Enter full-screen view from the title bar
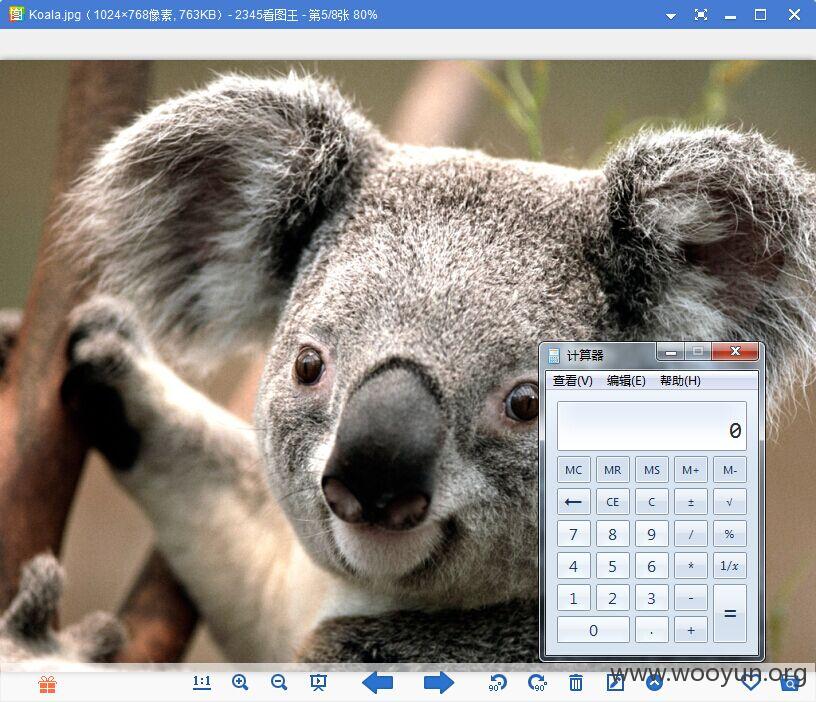 click(701, 15)
